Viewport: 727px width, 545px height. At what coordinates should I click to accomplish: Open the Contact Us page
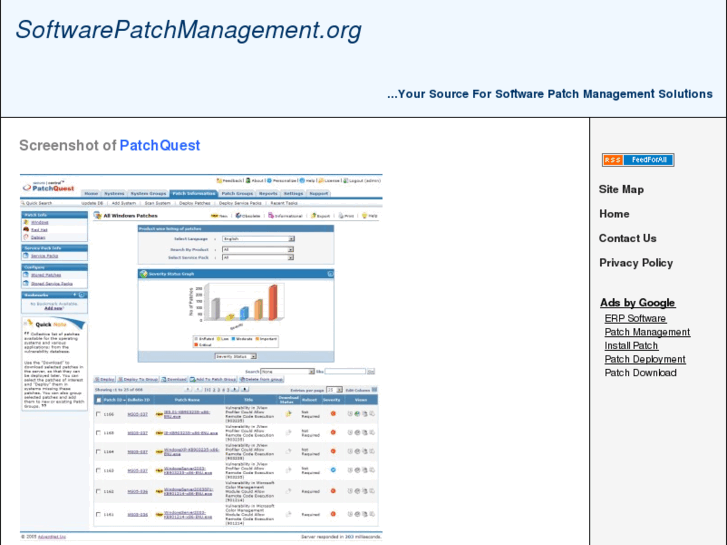coord(628,238)
